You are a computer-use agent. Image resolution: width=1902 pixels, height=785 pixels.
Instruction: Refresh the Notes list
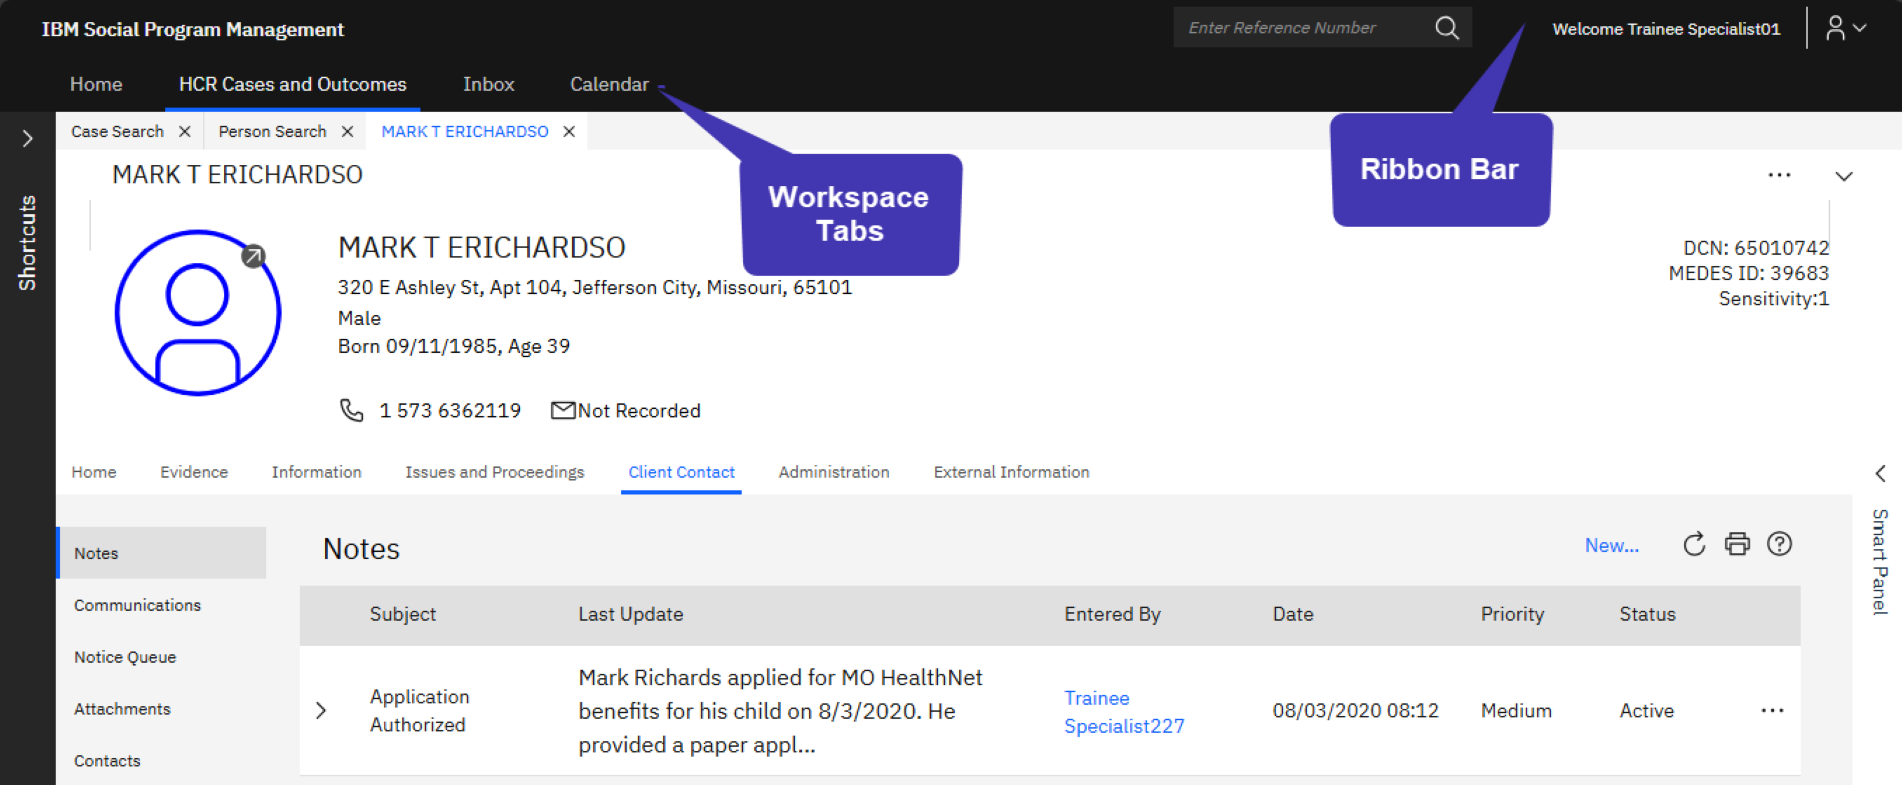[1694, 544]
